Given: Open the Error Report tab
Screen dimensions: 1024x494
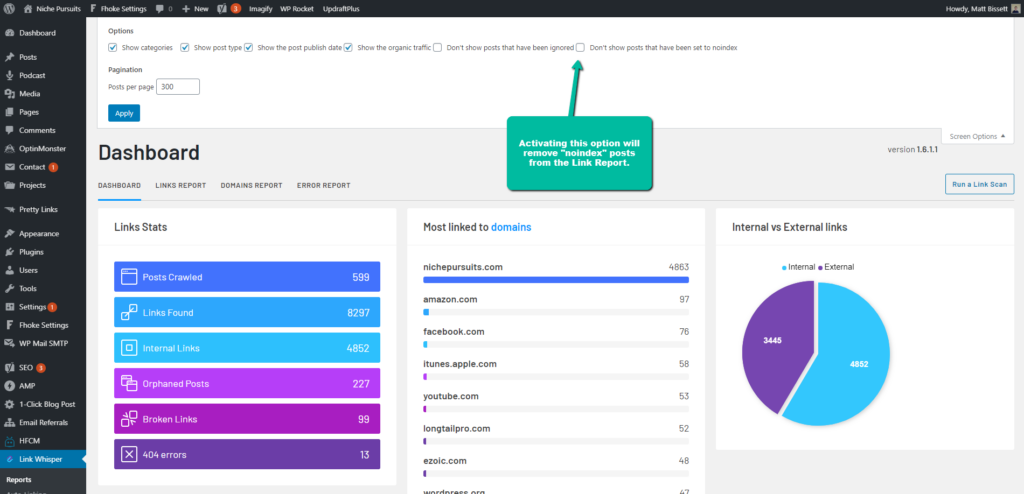Looking at the screenshot, I should coord(323,186).
